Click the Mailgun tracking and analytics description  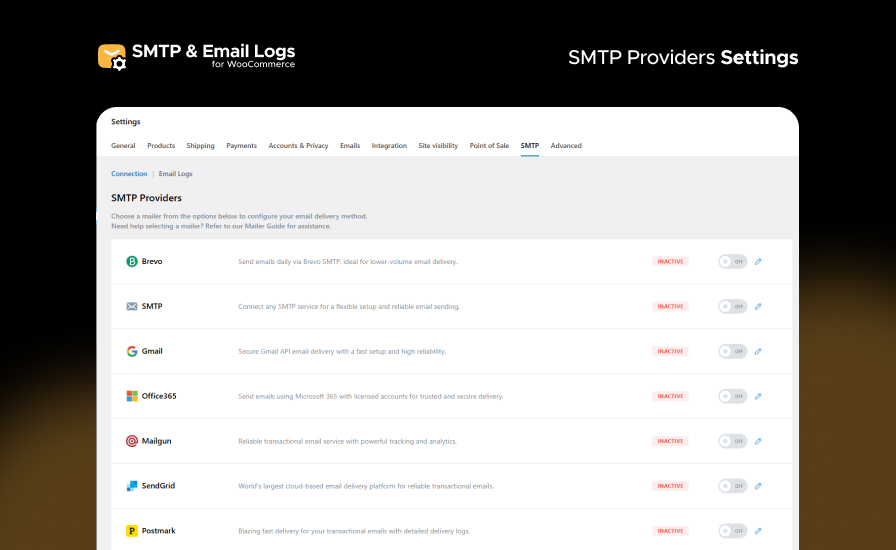[347, 441]
